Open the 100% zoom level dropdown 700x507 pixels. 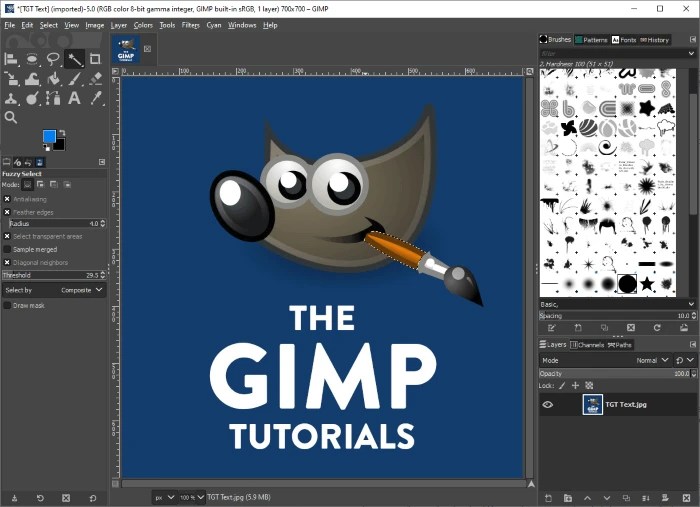[192, 497]
